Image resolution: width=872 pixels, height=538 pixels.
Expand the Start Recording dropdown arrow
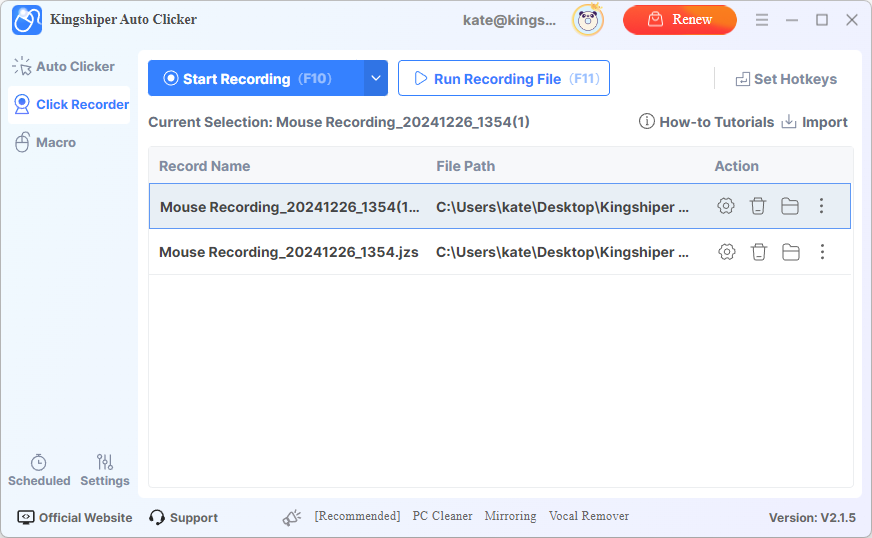point(376,78)
